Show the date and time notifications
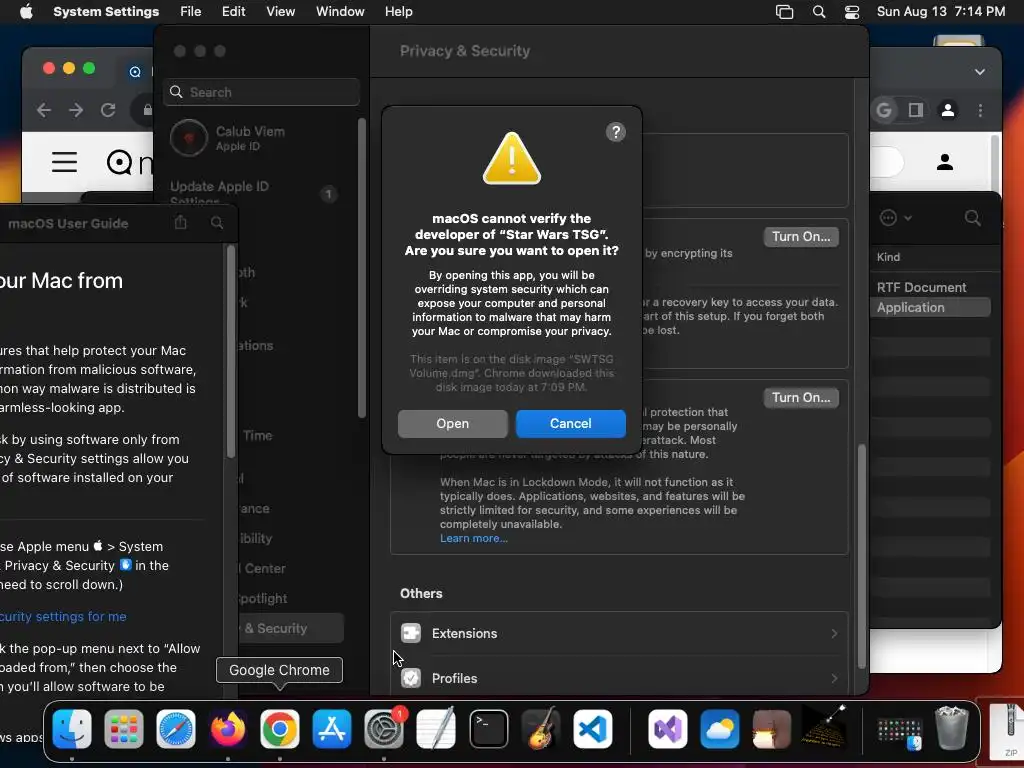This screenshot has width=1024, height=768. coord(940,12)
